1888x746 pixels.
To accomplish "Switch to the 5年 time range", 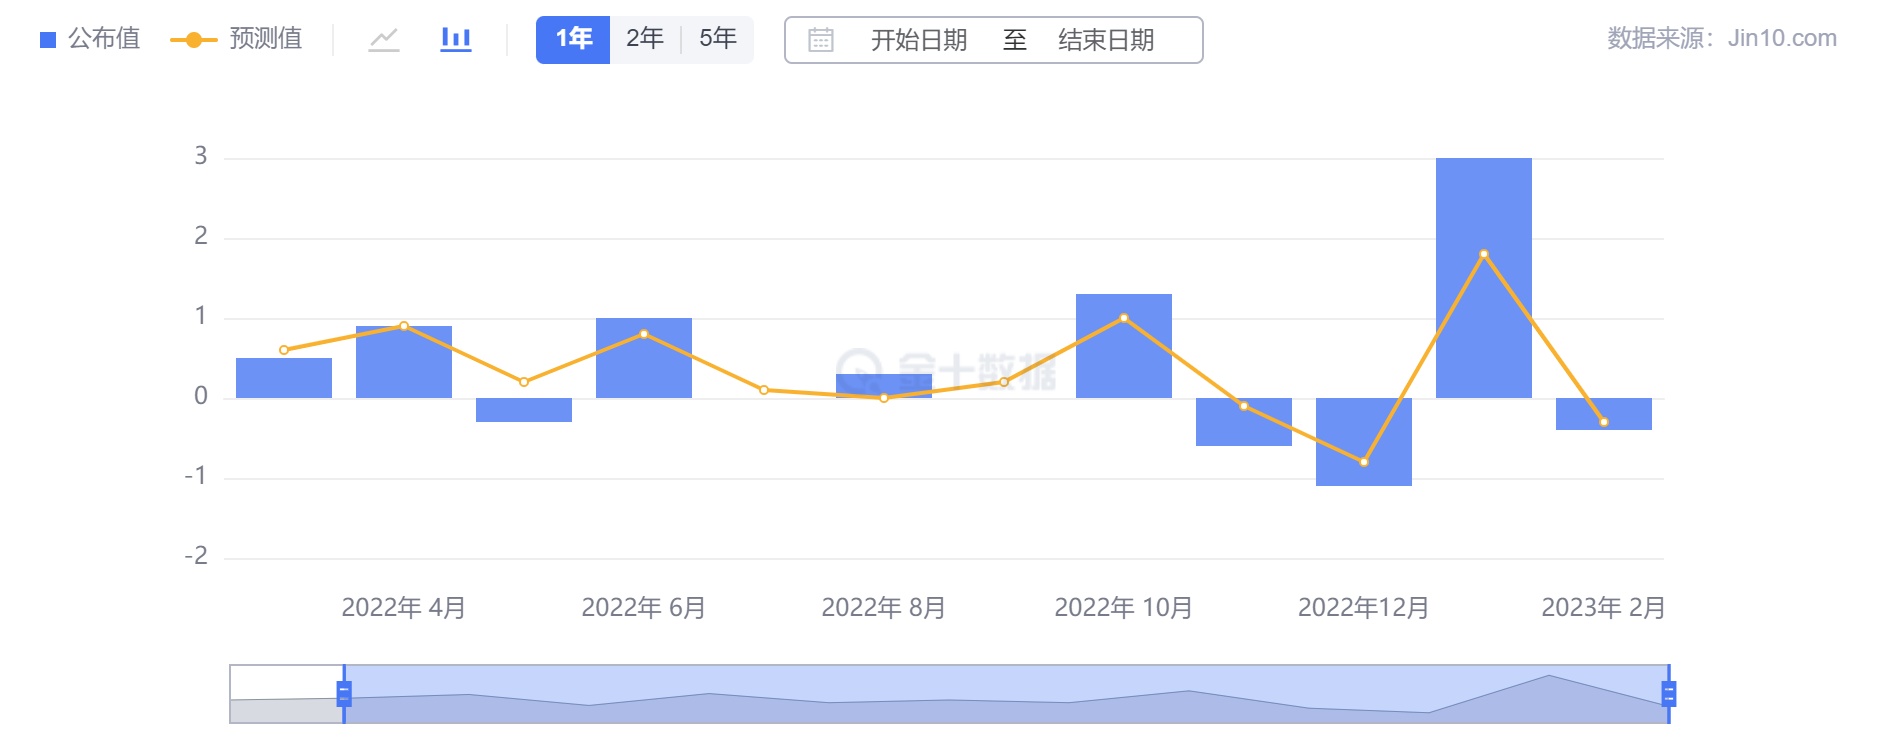I will click(x=717, y=40).
